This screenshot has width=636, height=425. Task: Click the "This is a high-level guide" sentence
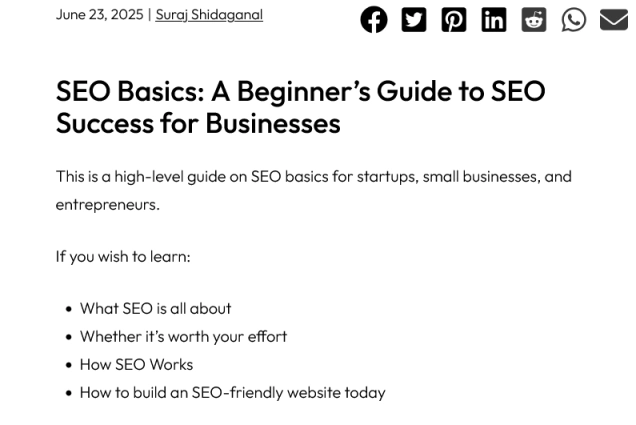pos(313,177)
